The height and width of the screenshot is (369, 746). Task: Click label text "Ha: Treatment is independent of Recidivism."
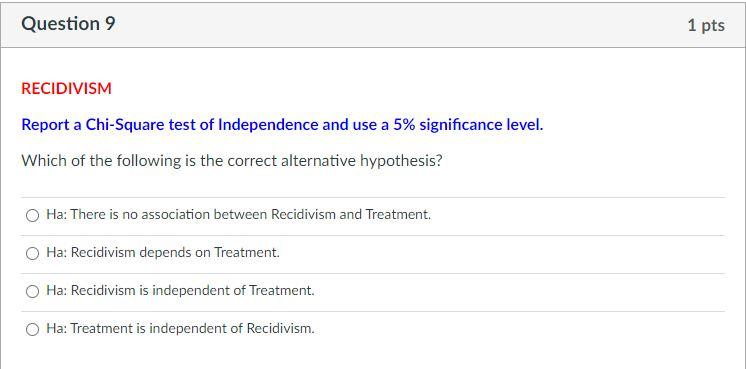tap(180, 328)
